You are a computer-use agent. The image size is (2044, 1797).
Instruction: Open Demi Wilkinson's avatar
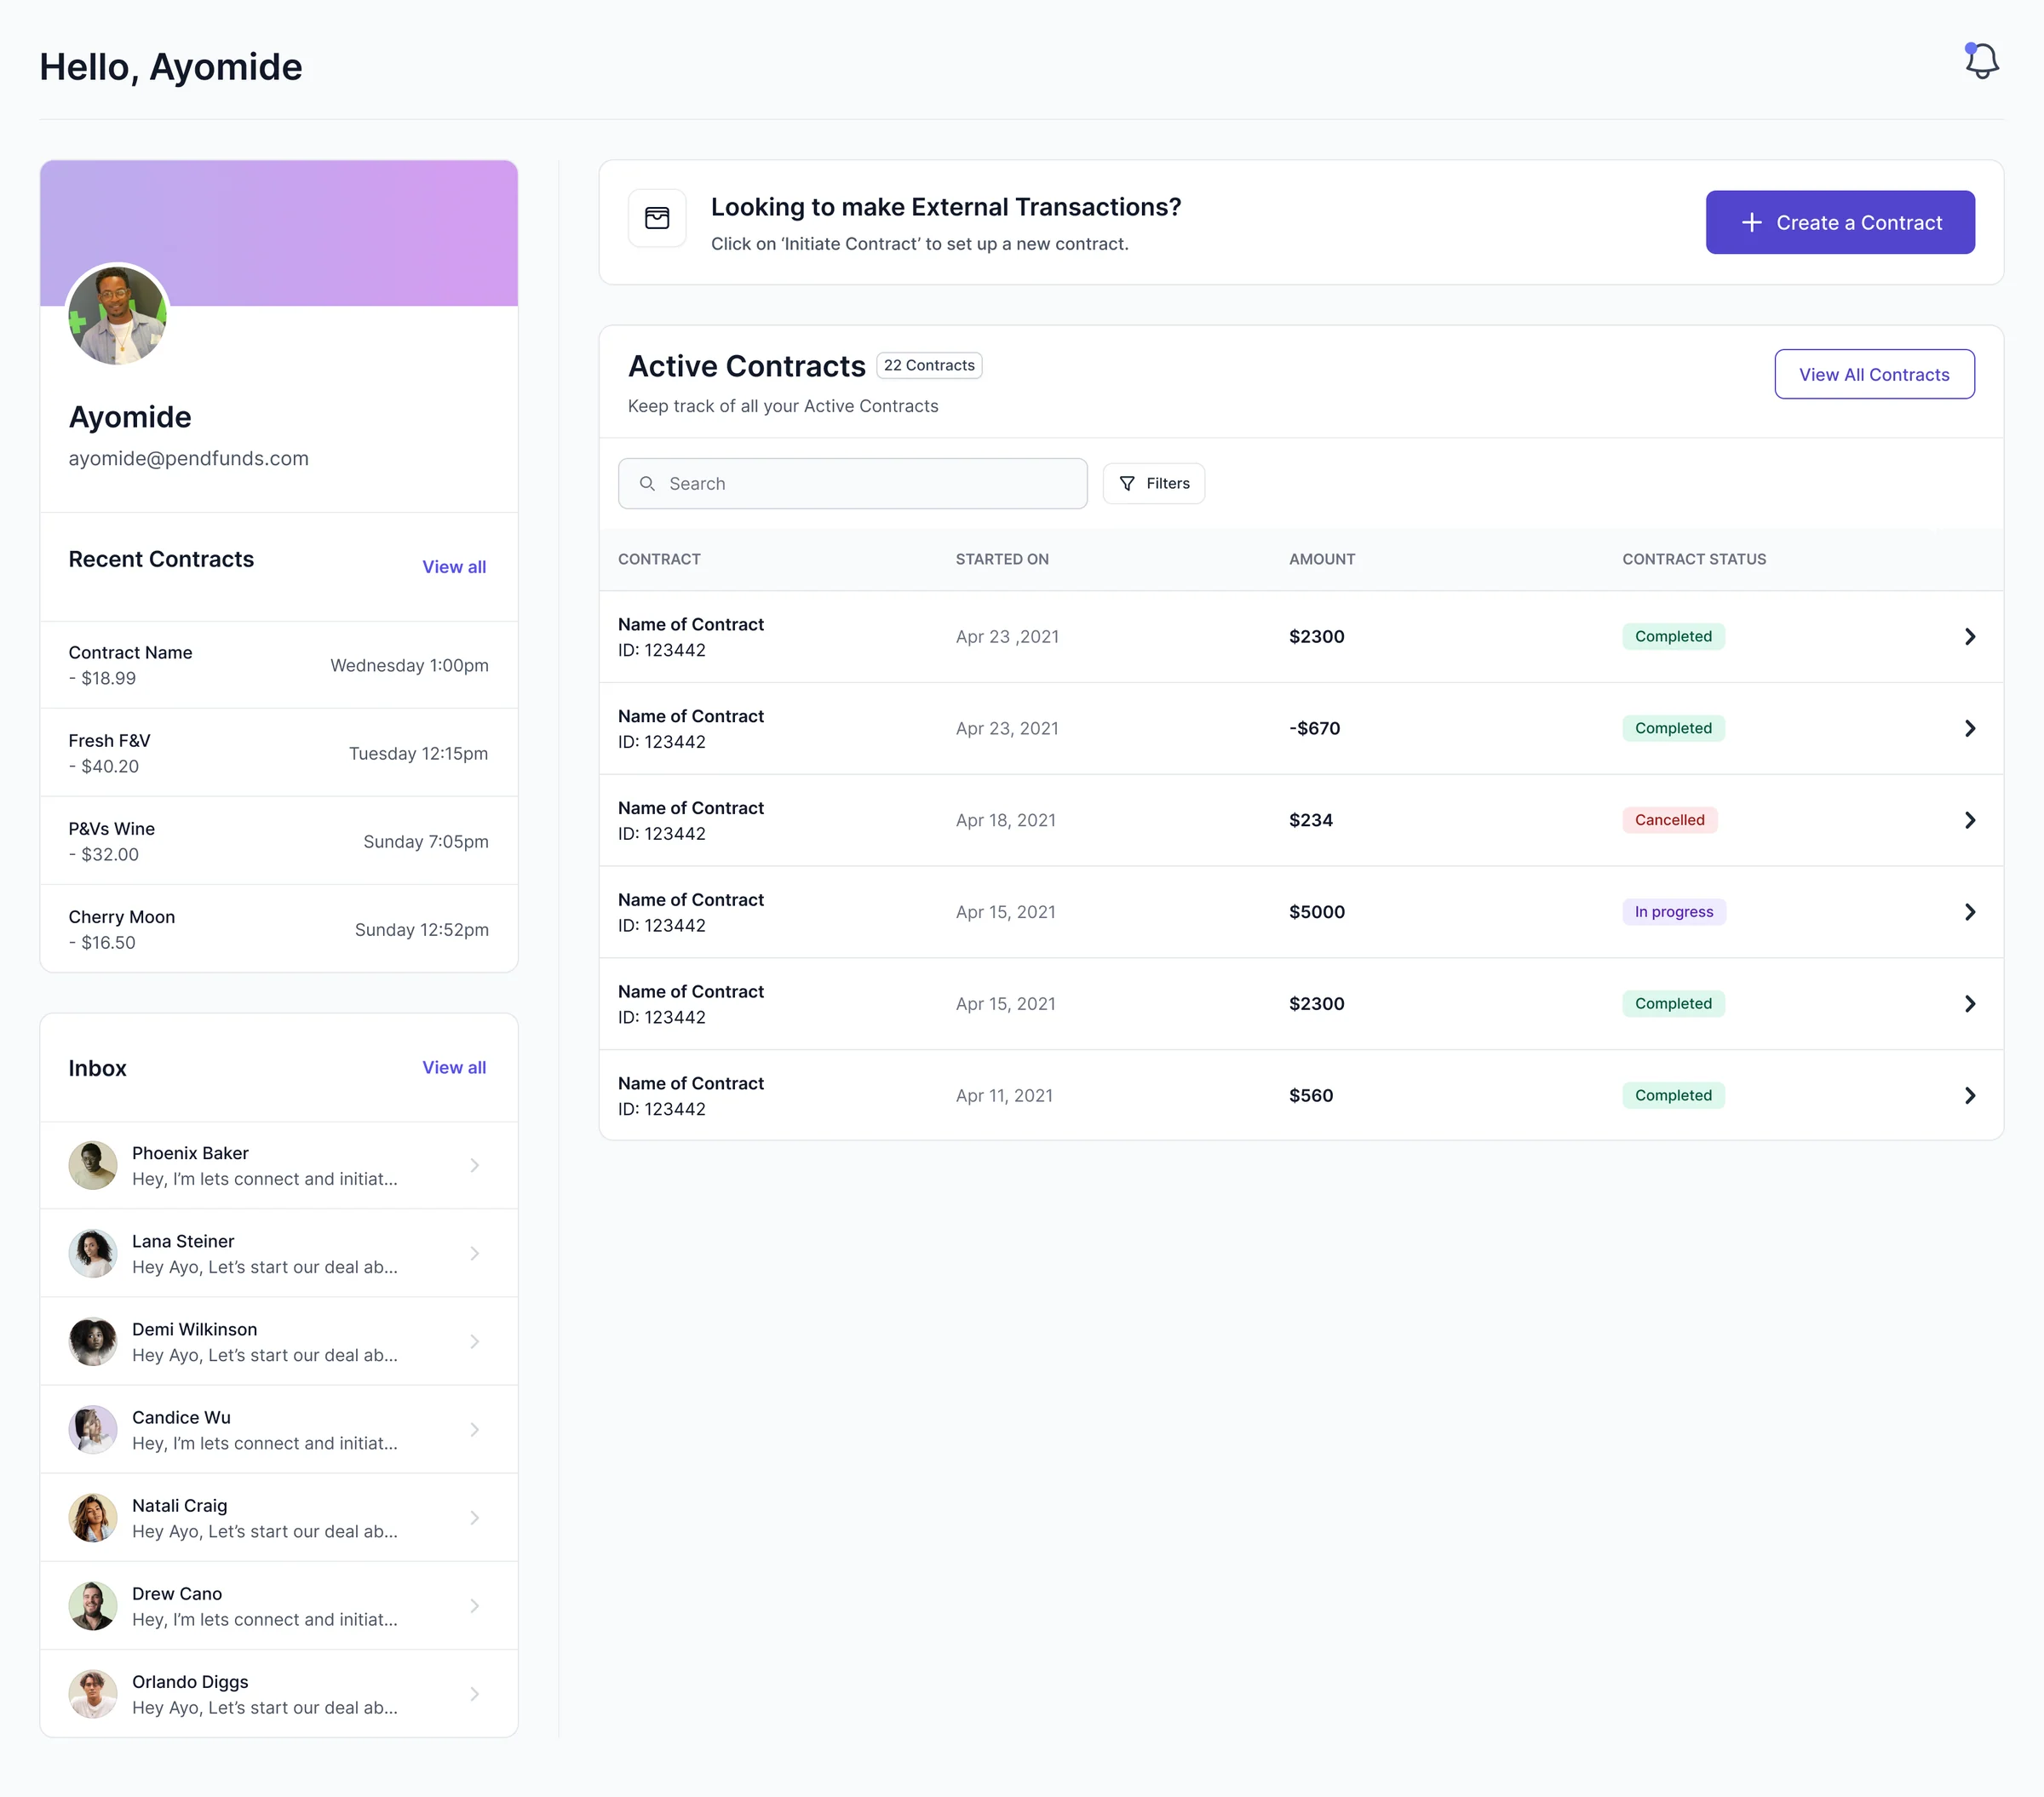(x=93, y=1342)
